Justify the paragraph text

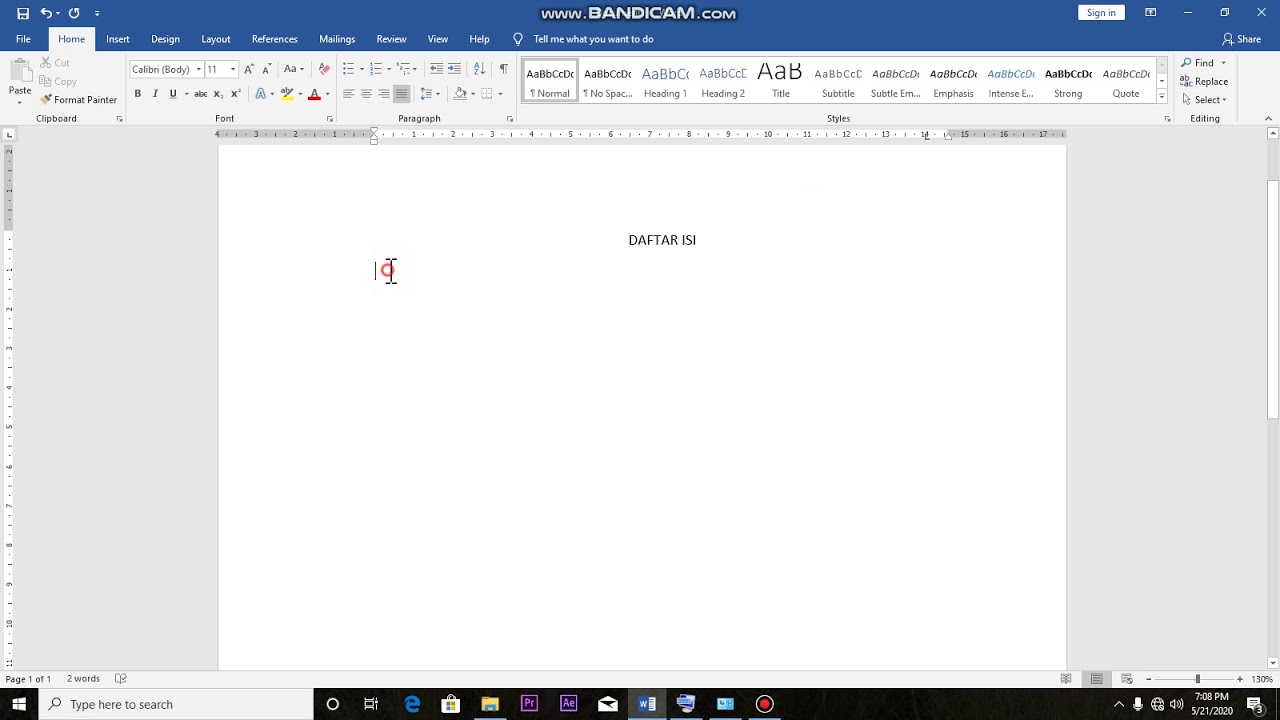pyautogui.click(x=401, y=94)
